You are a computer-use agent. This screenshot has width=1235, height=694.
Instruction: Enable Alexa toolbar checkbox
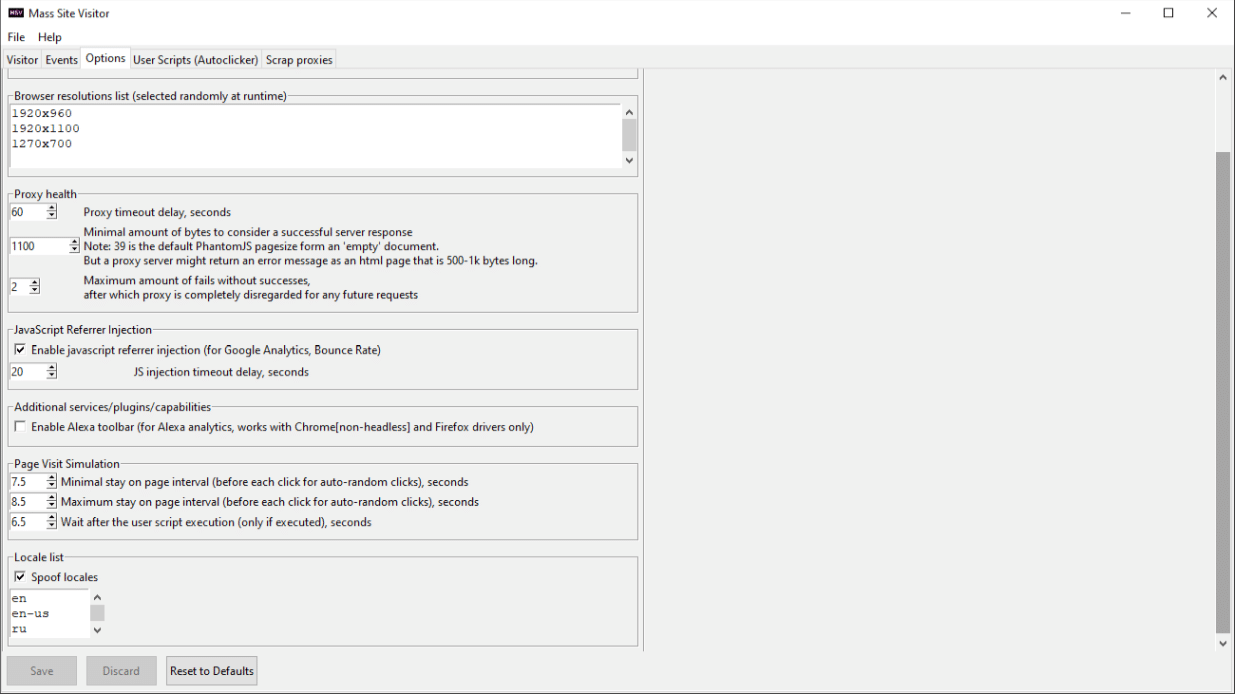[x=20, y=427]
